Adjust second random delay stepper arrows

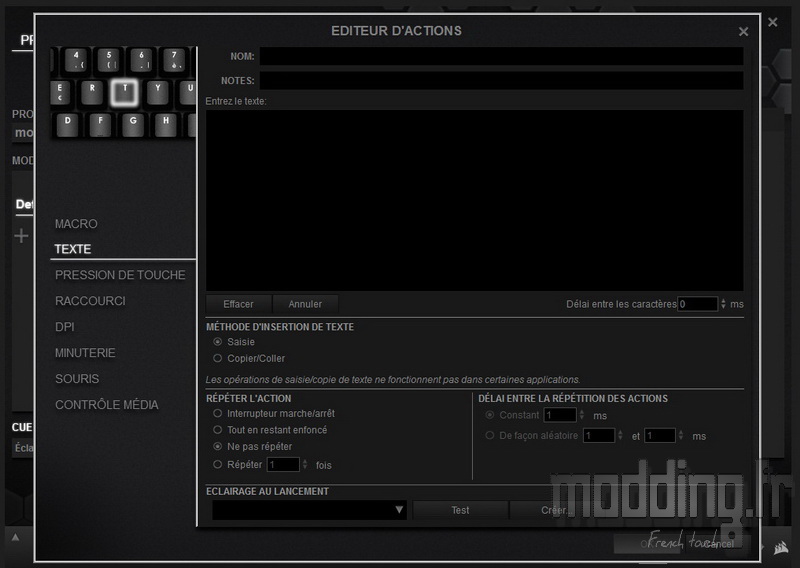[681, 435]
